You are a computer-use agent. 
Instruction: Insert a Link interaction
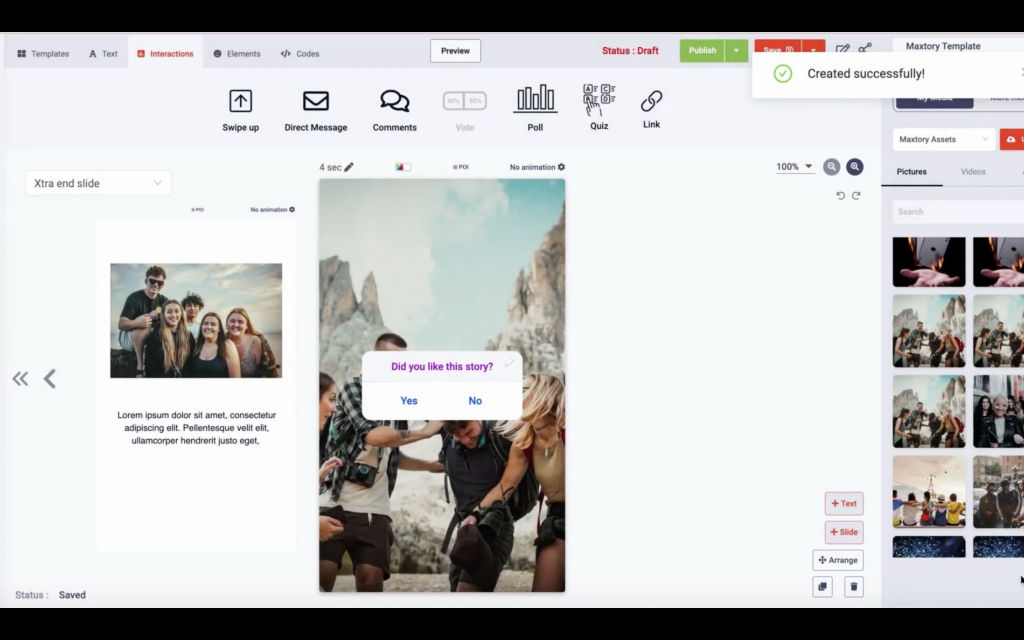[x=651, y=108]
